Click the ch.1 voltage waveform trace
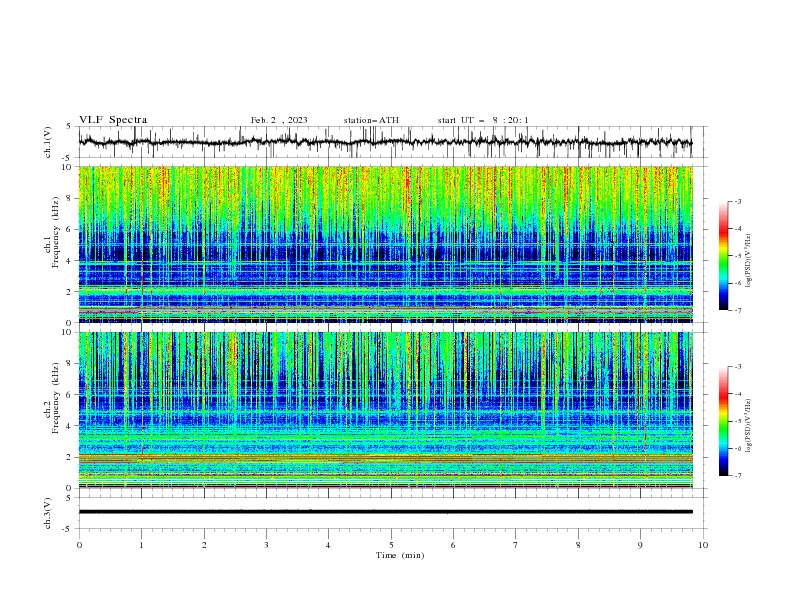 point(385,142)
